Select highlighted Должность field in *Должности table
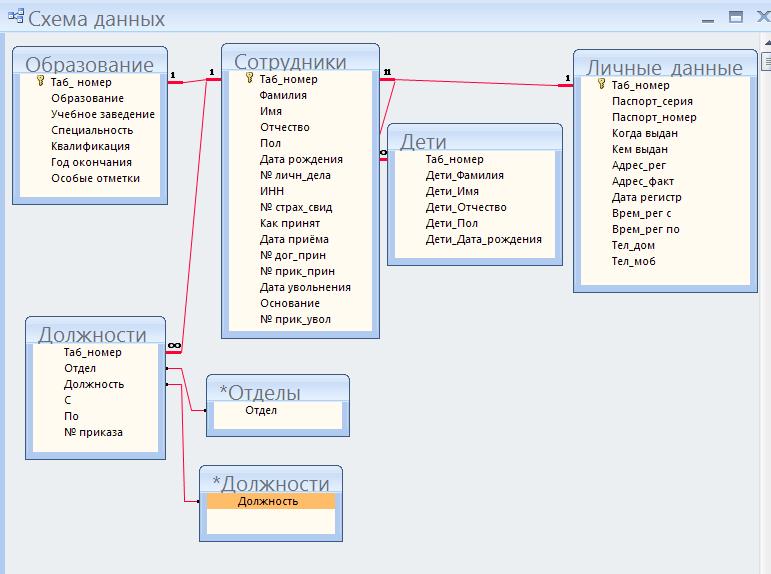771x574 pixels. coord(270,501)
